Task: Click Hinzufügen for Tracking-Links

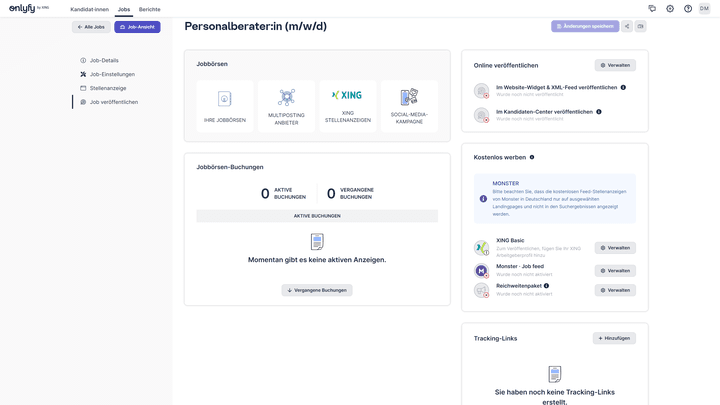Action: point(614,338)
